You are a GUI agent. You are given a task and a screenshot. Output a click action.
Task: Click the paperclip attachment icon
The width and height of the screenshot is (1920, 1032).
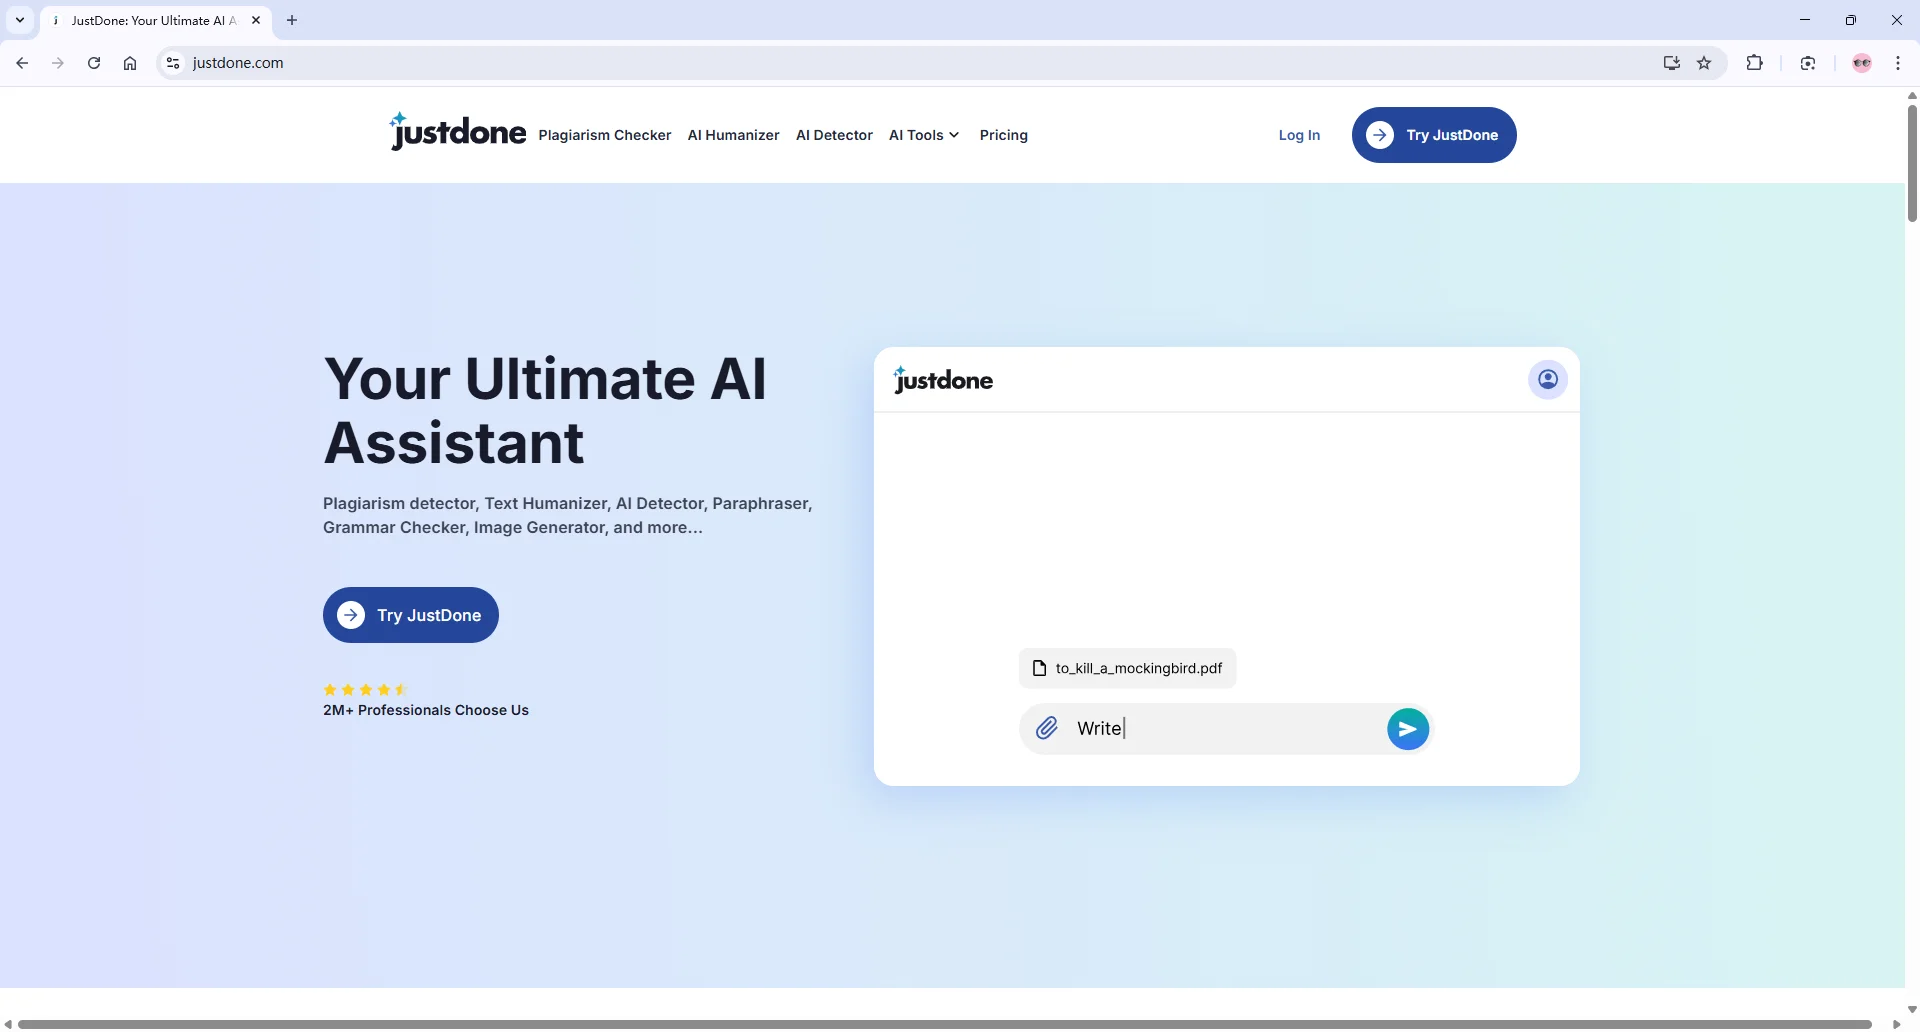coord(1047,728)
